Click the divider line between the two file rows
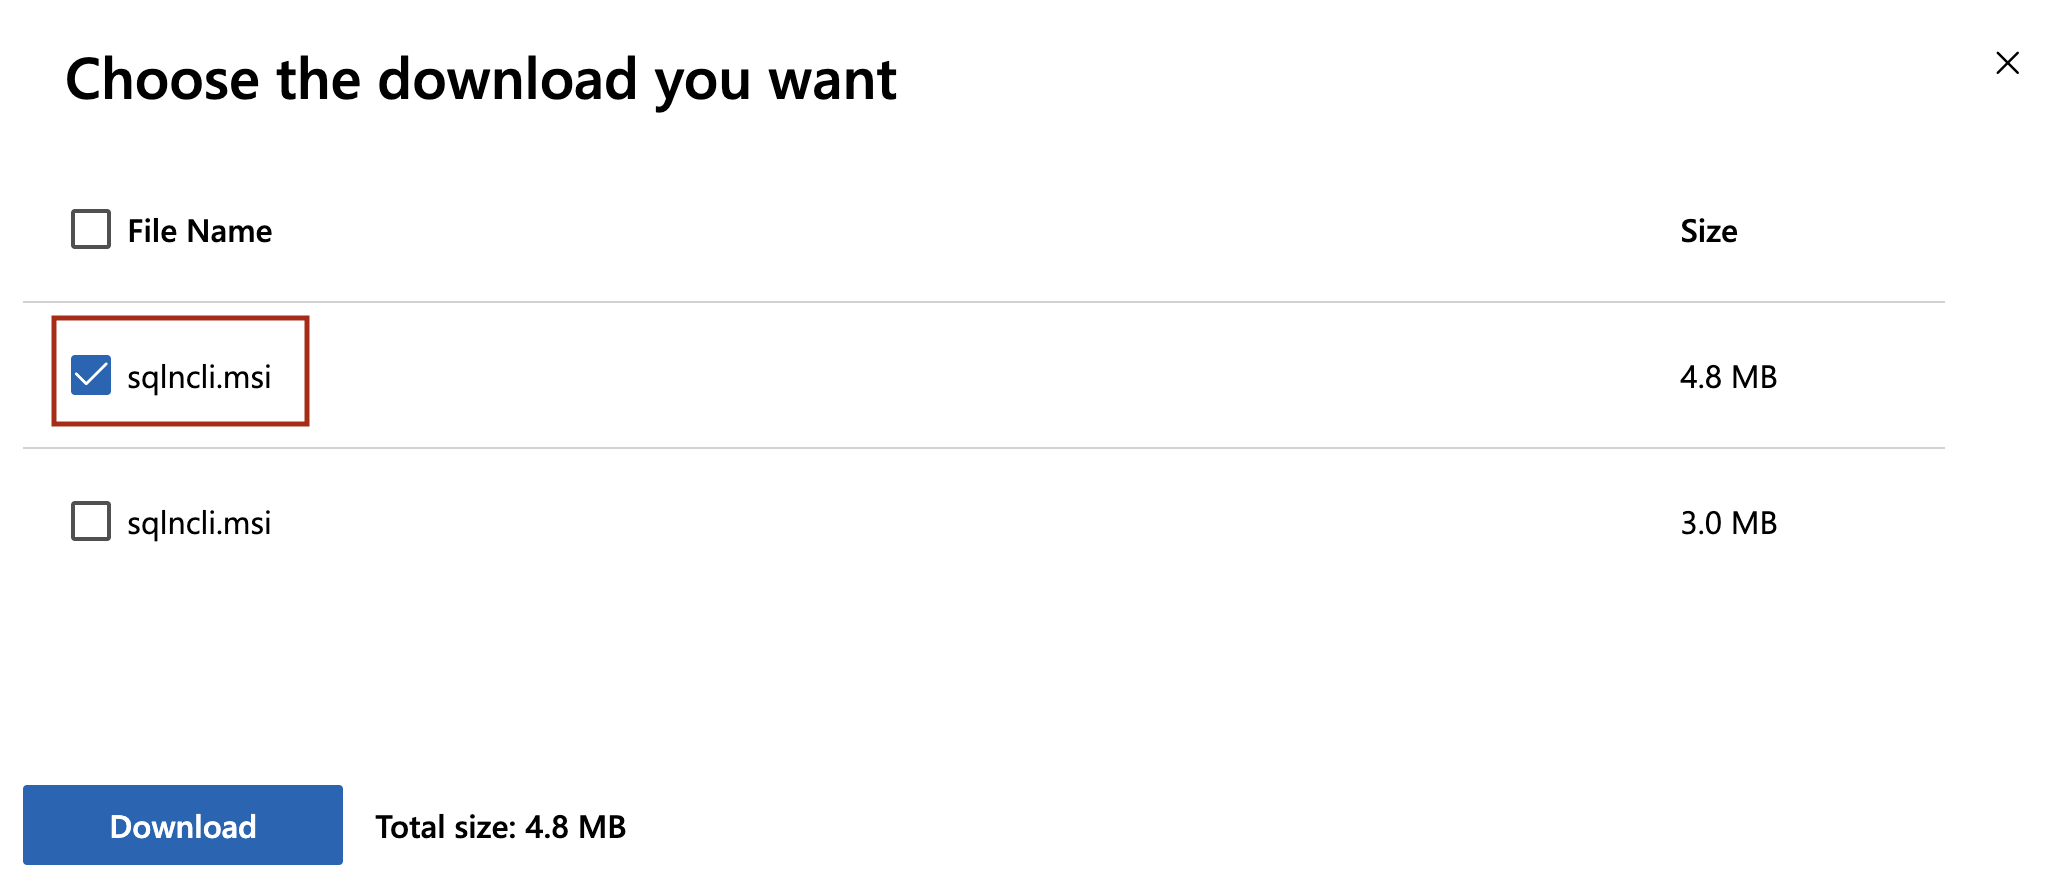The height and width of the screenshot is (896, 2064). (x=980, y=448)
